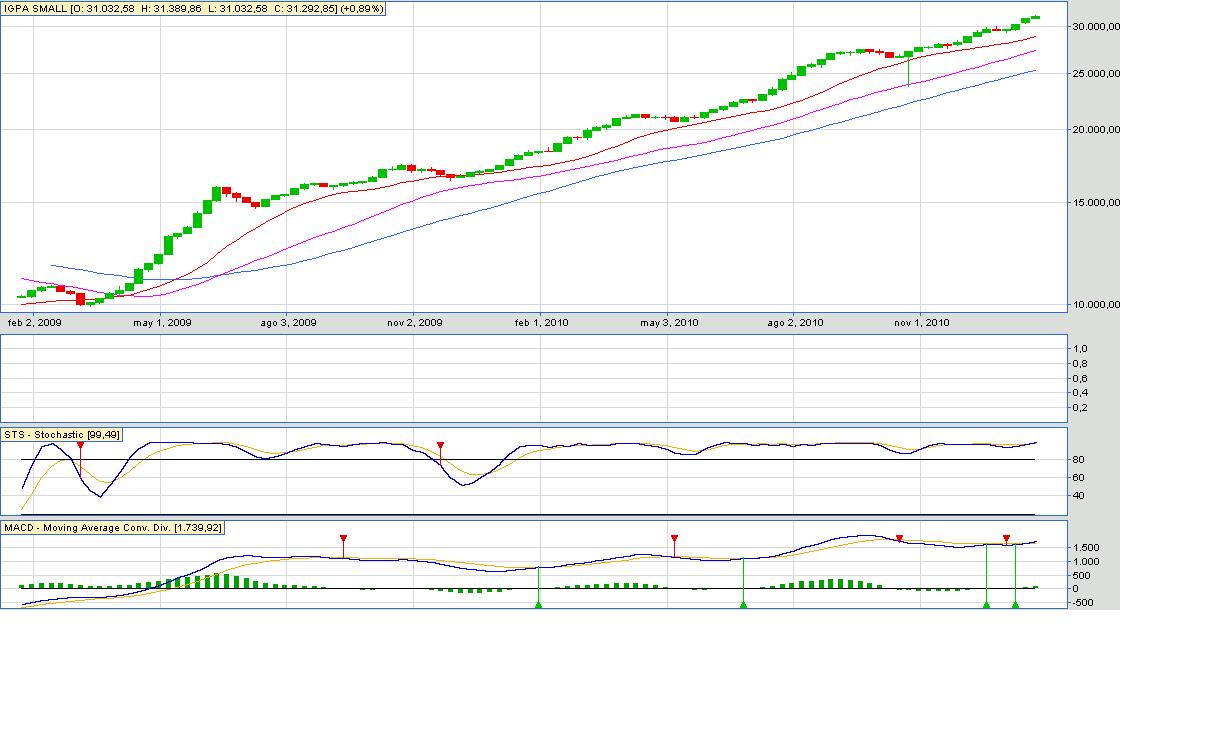Click MACD green buy arrow near feb 2010
1218x754 pixels.
pyautogui.click(x=538, y=604)
